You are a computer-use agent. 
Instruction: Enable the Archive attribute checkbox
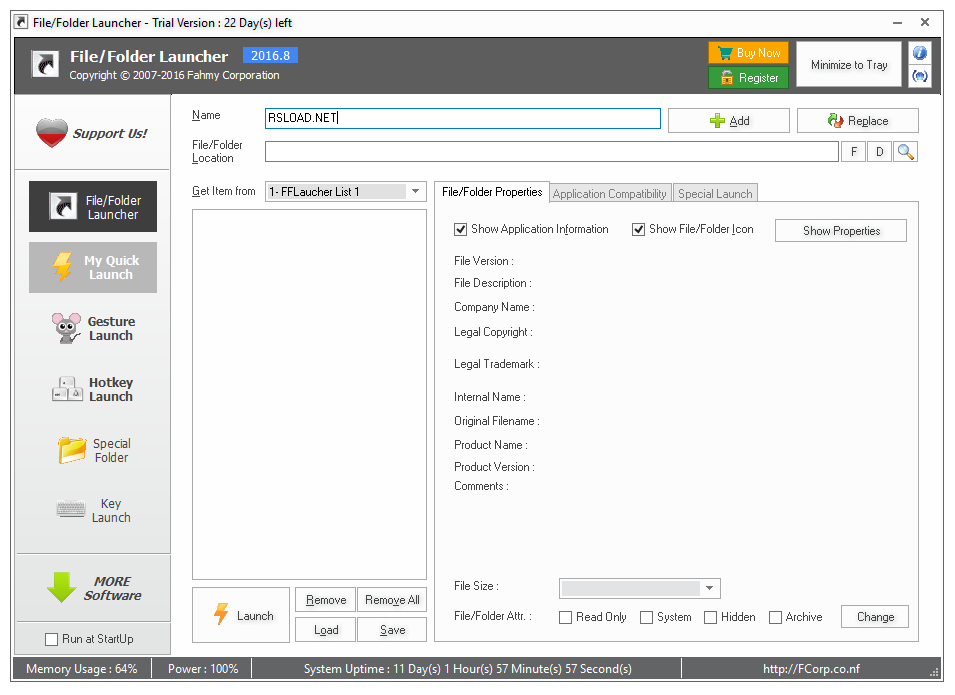pyautogui.click(x=775, y=618)
